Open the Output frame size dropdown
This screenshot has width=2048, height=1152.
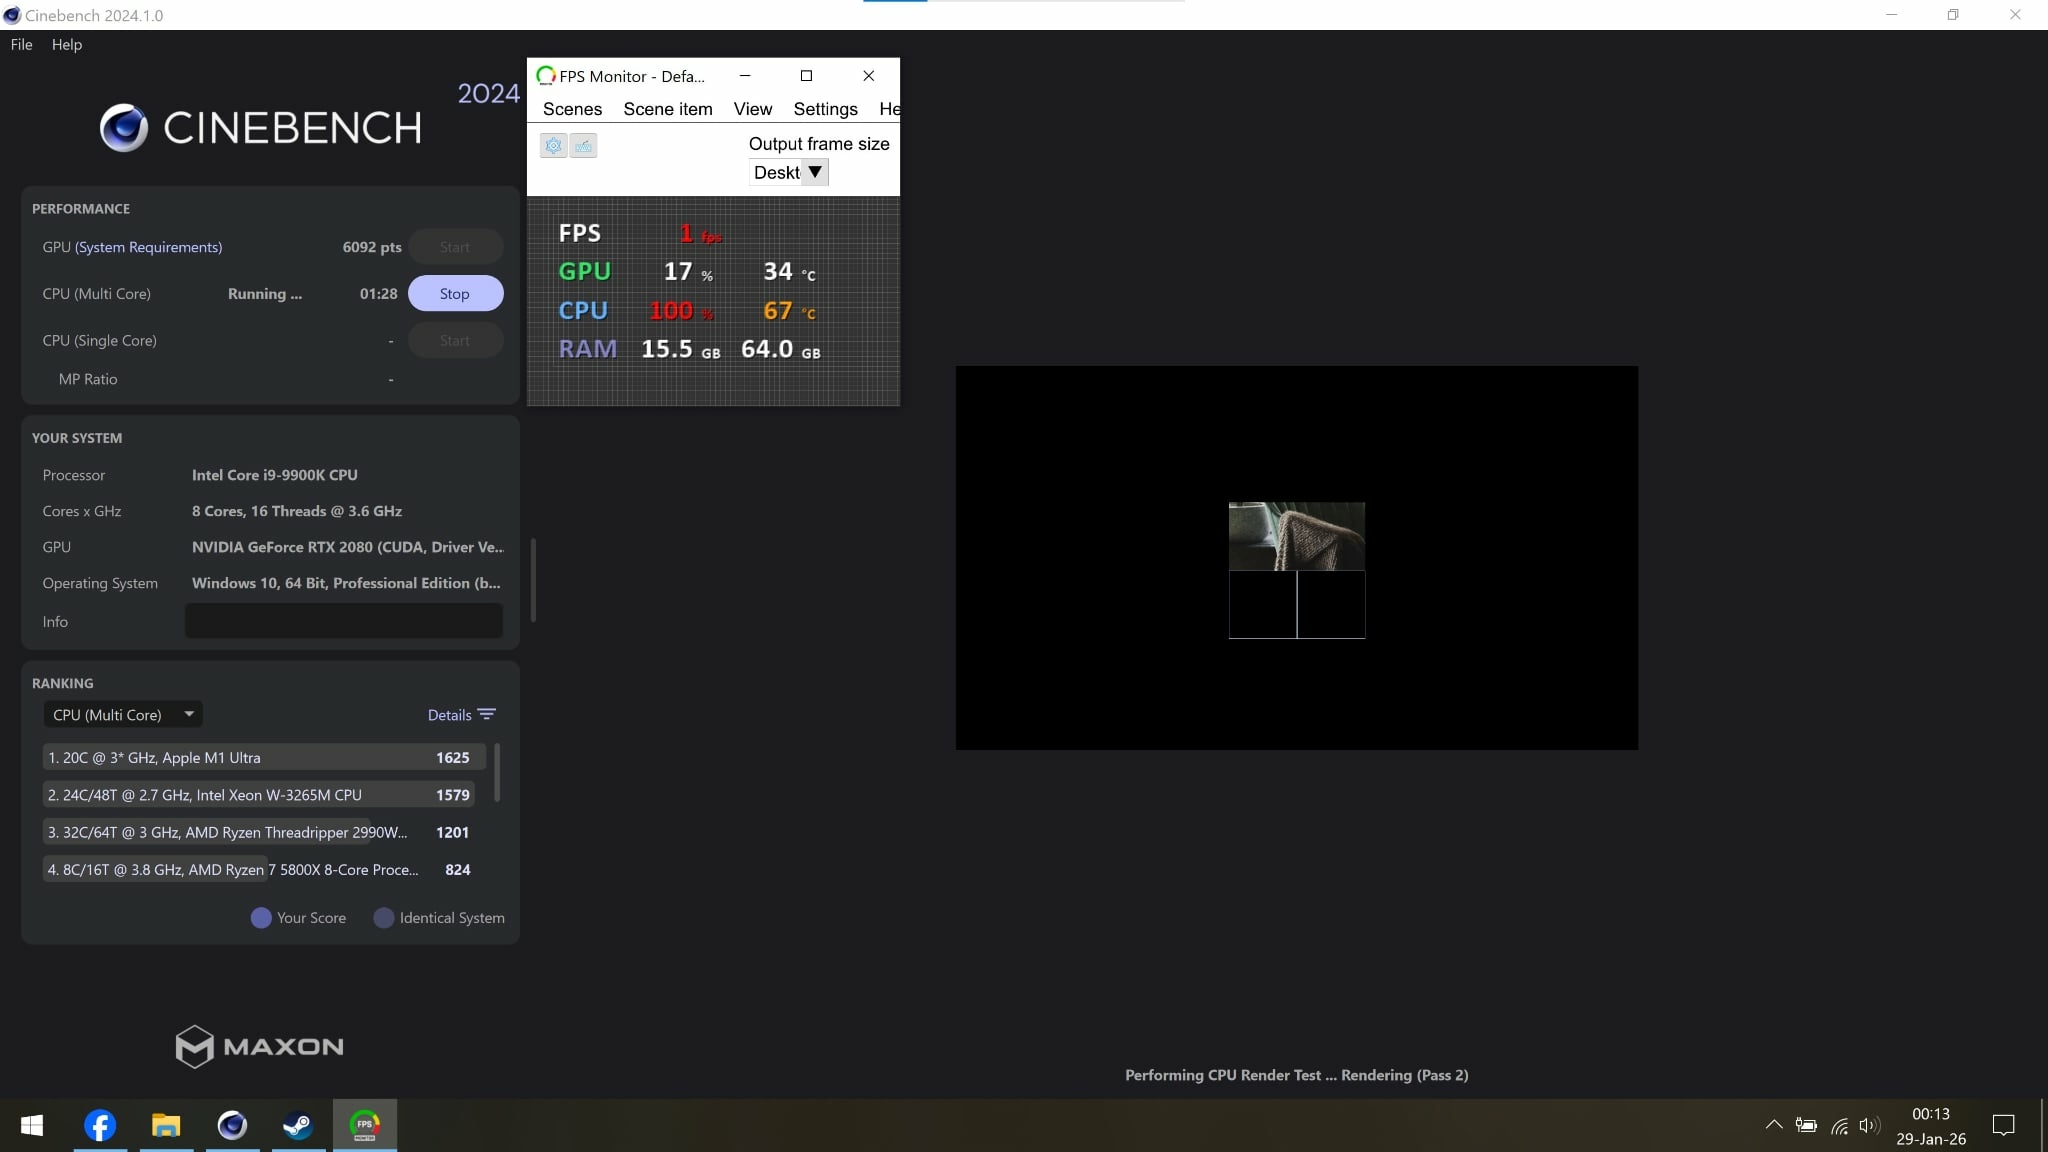pos(815,172)
